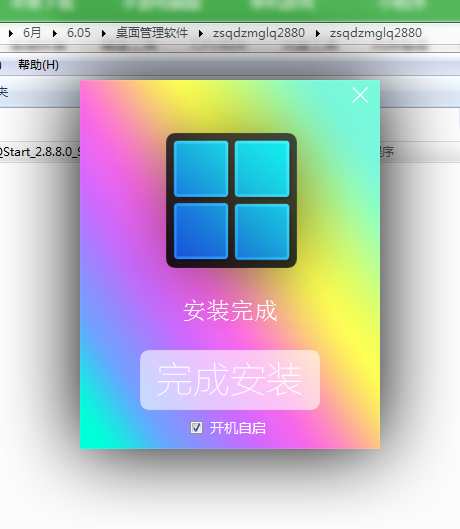
Task: Click the four-tile app logo
Action: coord(232,200)
